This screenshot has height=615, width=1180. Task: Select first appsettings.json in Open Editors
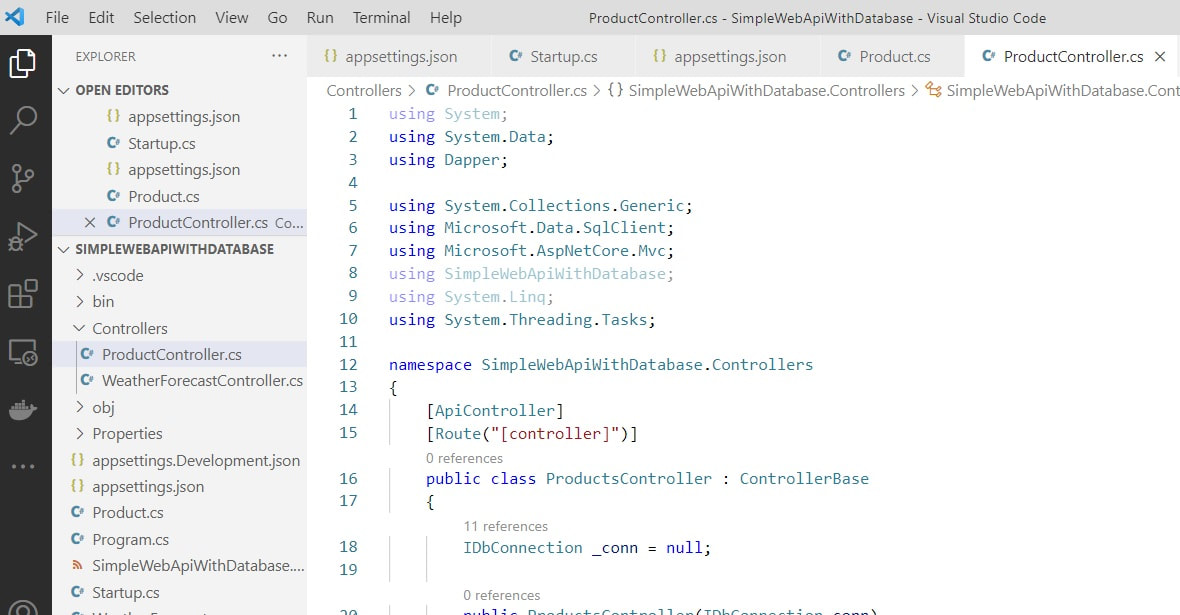[x=180, y=117]
